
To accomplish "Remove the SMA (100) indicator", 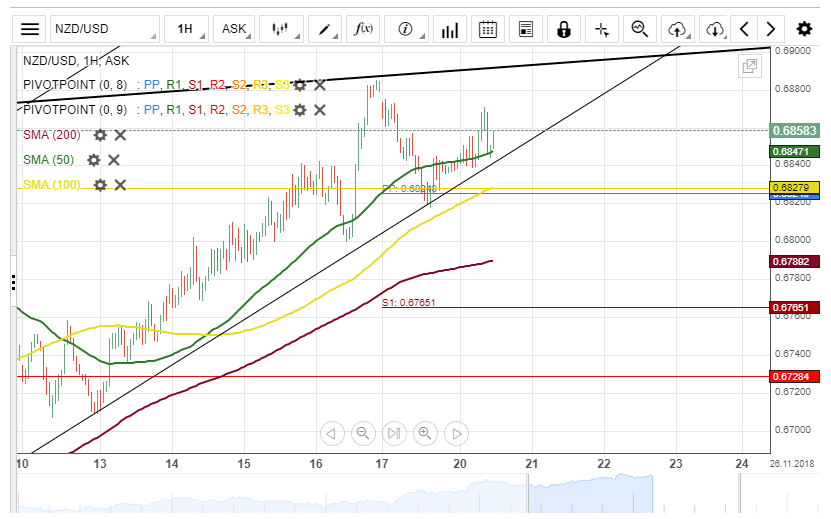I will [x=120, y=185].
